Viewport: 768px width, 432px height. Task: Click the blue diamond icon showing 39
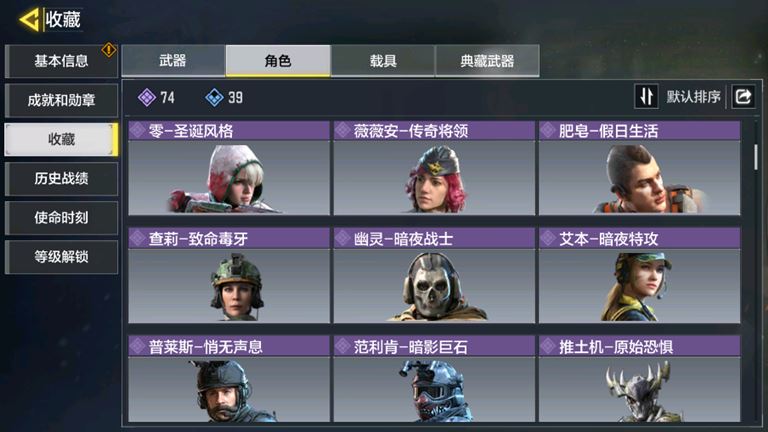click(x=214, y=97)
